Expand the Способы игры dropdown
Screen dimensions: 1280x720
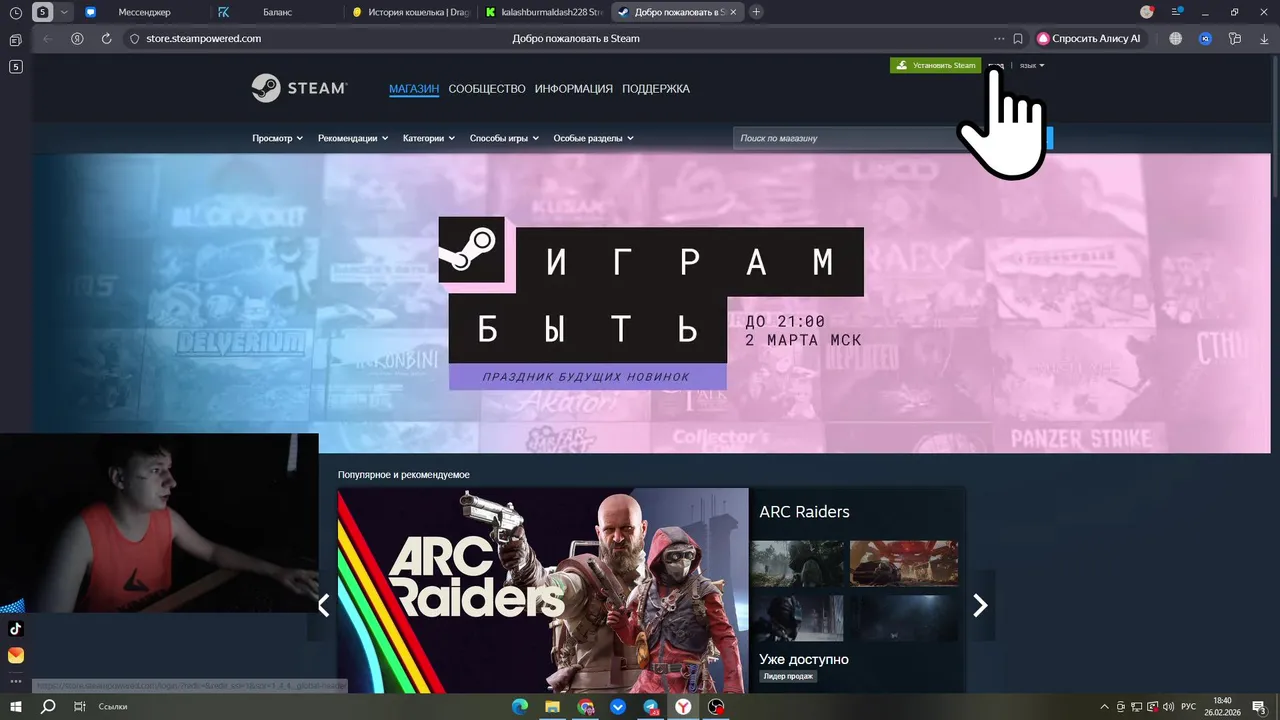pyautogui.click(x=504, y=138)
